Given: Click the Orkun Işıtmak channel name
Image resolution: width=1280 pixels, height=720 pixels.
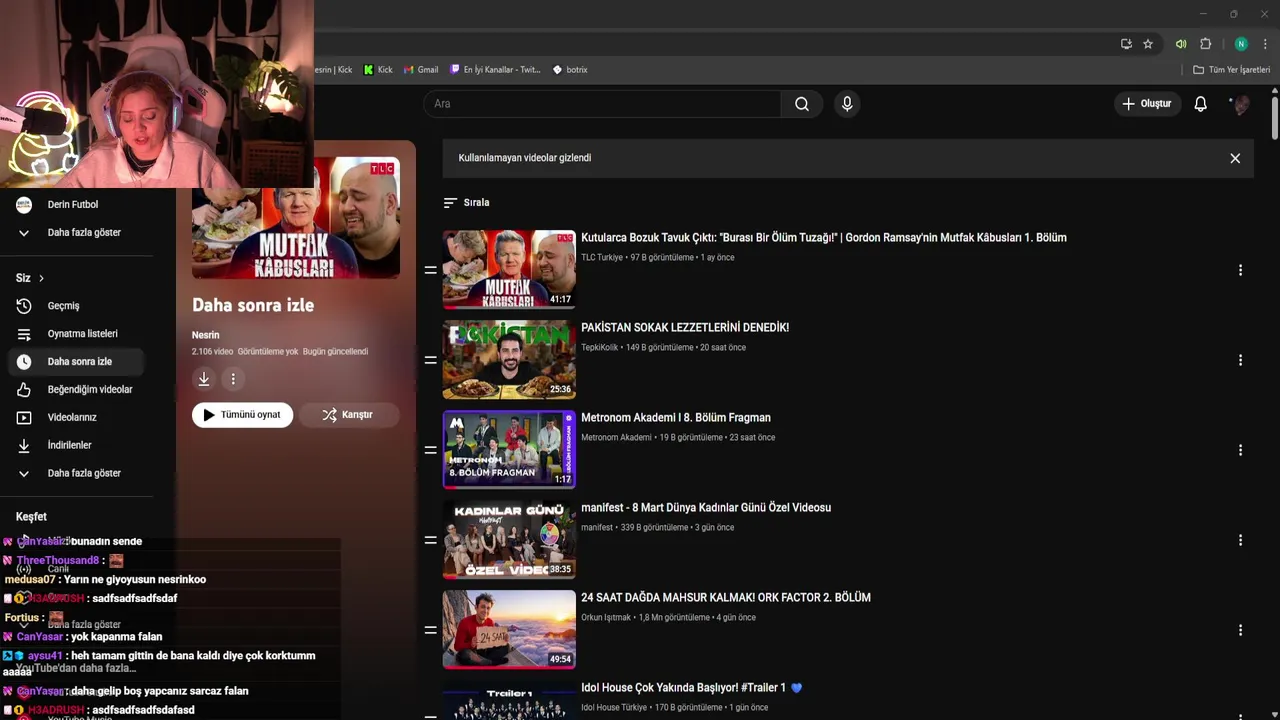Looking at the screenshot, I should [x=606, y=618].
